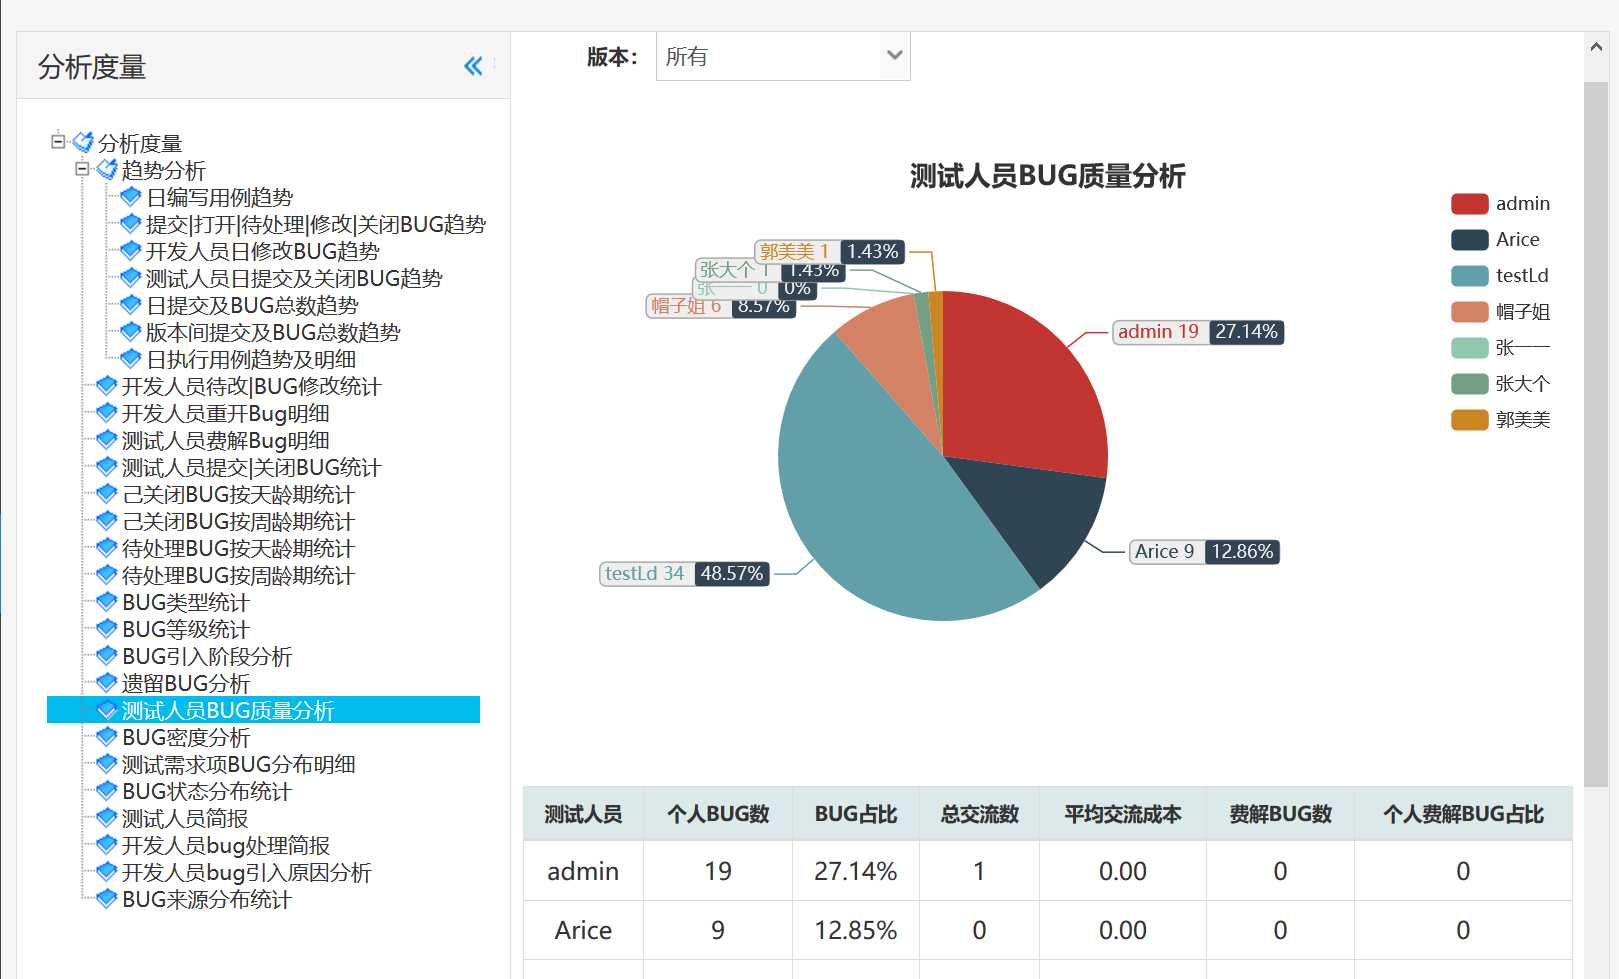1619x979 pixels.
Task: Click the icon next to 开发人员日修改BUG趋势
Action: (130, 250)
